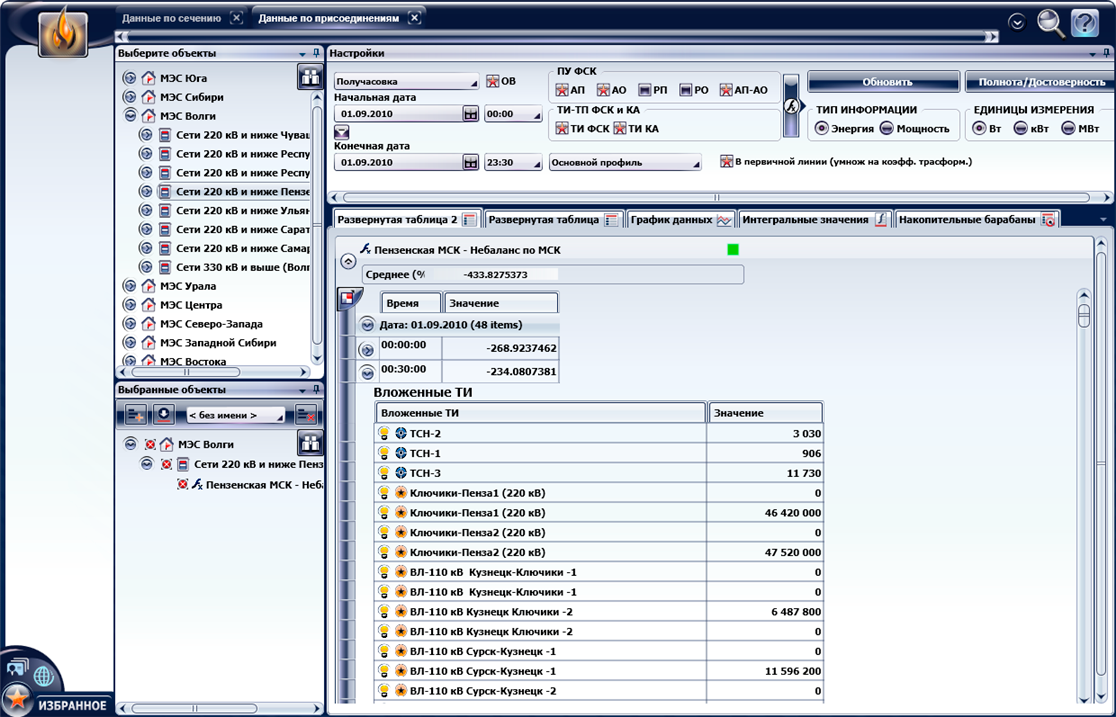Click the globe icon in bottom-left corner

pos(43,675)
